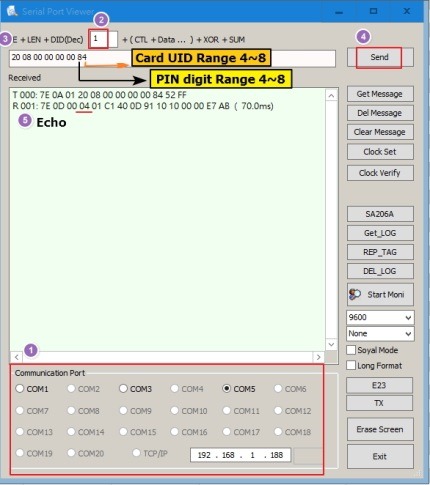Click the received log scroll down arrow
This screenshot has width=430, height=485.
coord(331,344)
